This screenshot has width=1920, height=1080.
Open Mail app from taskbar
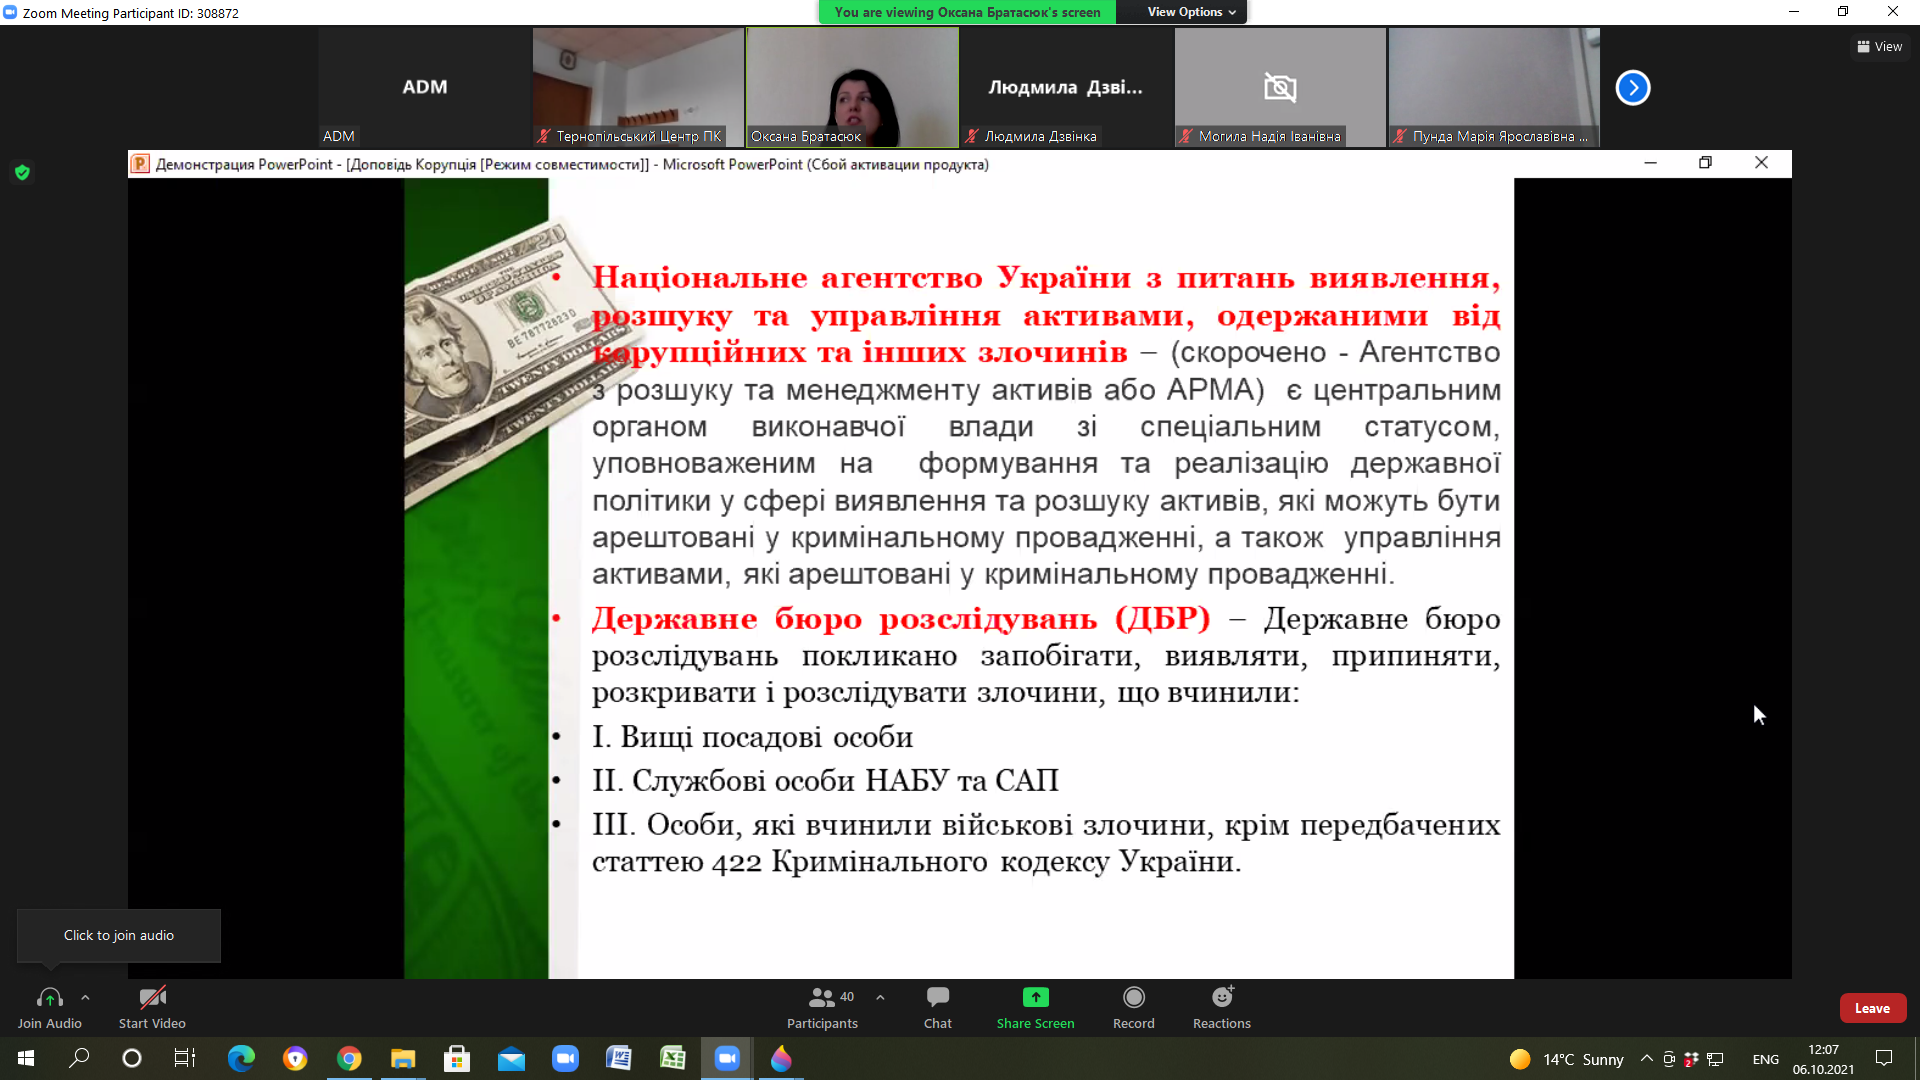(x=511, y=1058)
